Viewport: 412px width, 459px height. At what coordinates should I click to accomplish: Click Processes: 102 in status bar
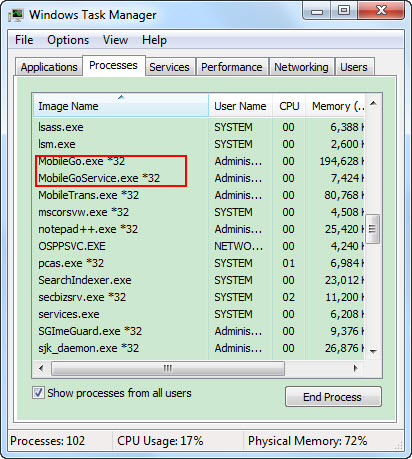[48, 441]
